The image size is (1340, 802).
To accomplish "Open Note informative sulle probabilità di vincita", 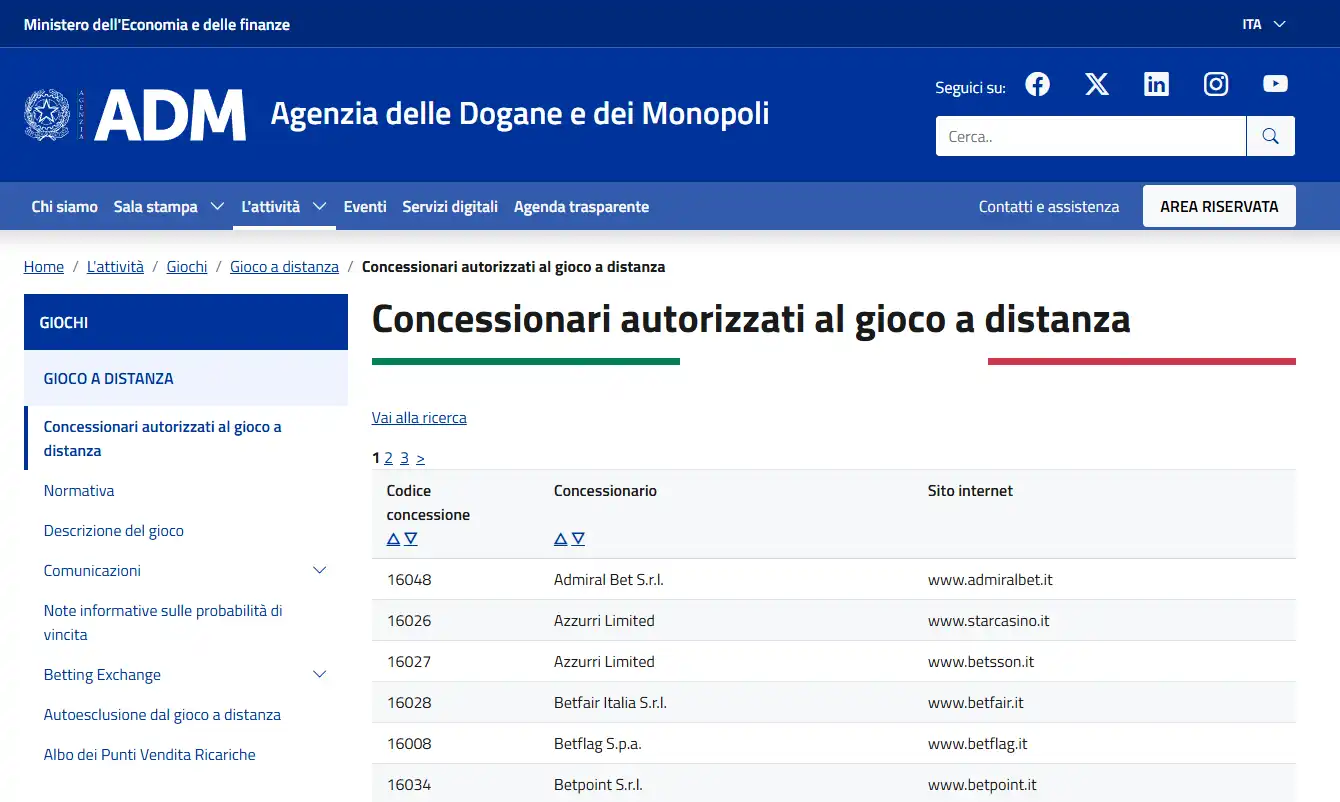I will click(163, 623).
